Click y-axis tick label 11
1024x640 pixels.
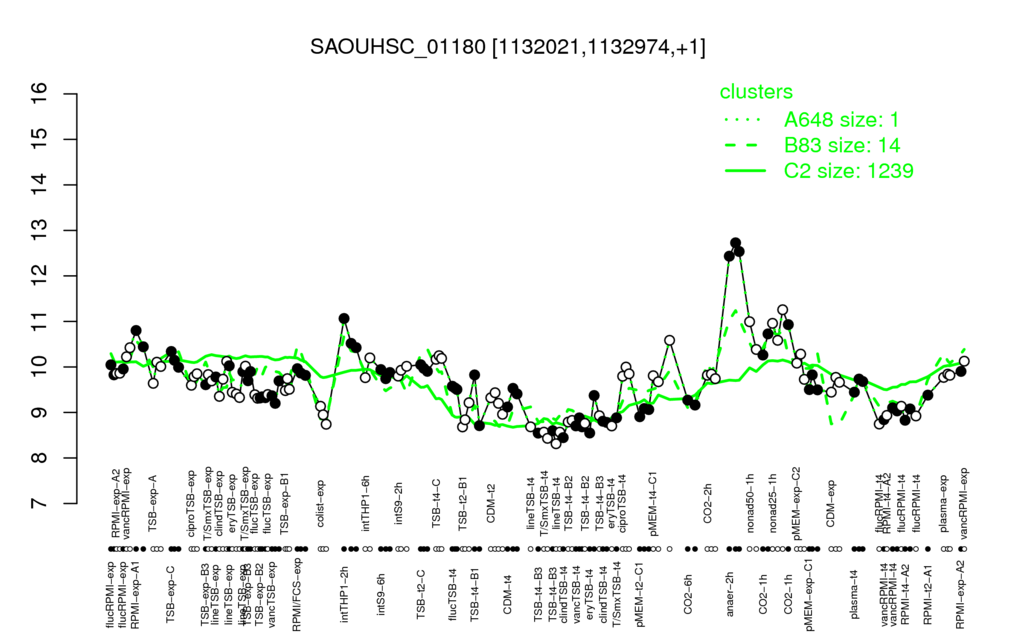(39, 321)
